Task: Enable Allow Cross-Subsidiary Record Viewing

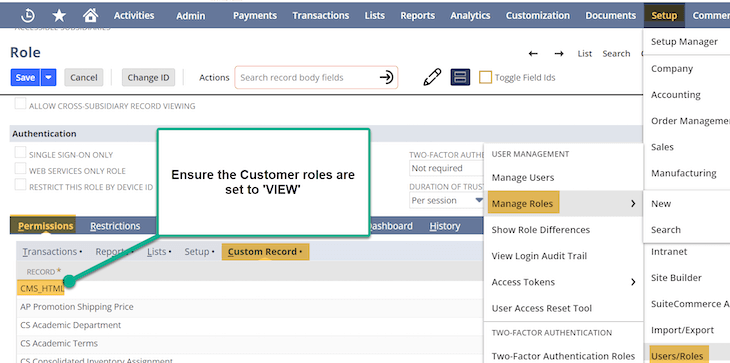Action: pyautogui.click(x=20, y=104)
